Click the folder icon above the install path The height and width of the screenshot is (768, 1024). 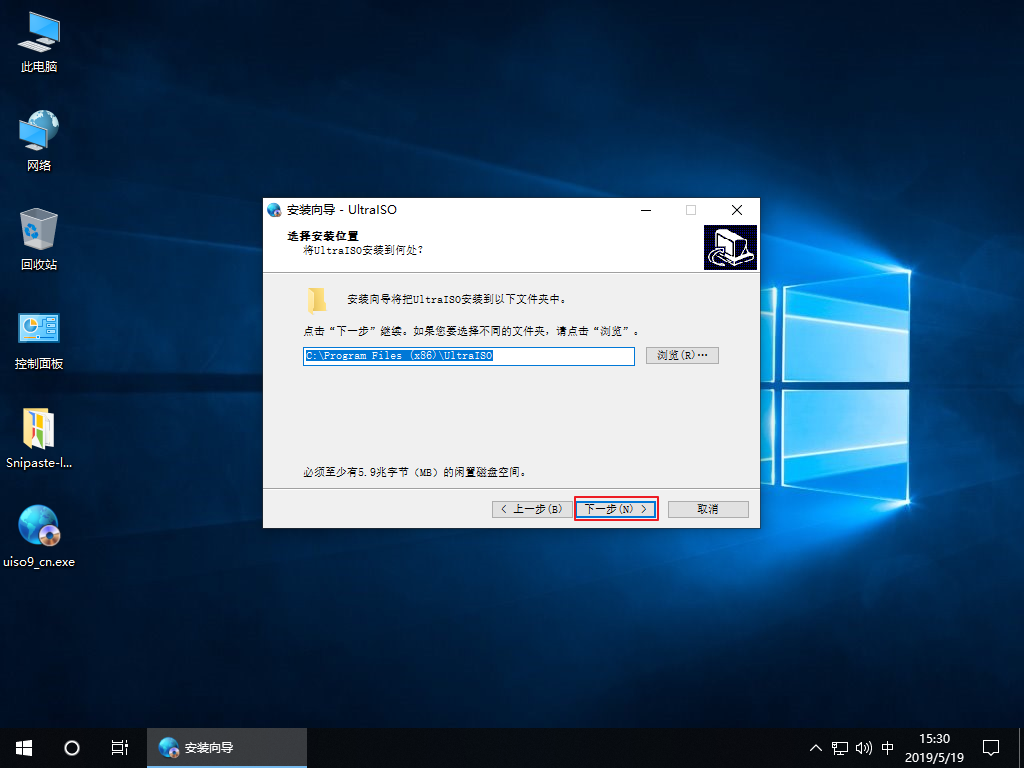coord(318,299)
